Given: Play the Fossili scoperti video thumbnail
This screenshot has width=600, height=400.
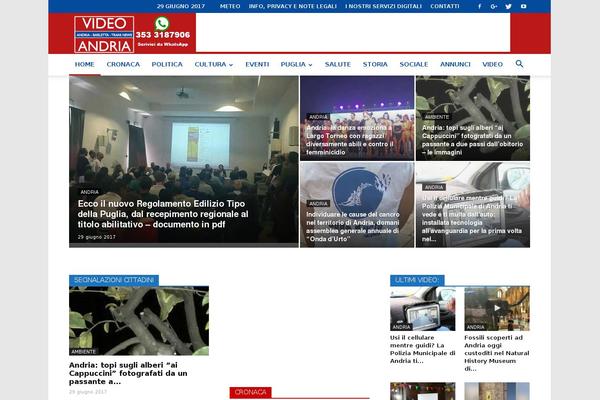Looking at the screenshot, I should click(497, 309).
